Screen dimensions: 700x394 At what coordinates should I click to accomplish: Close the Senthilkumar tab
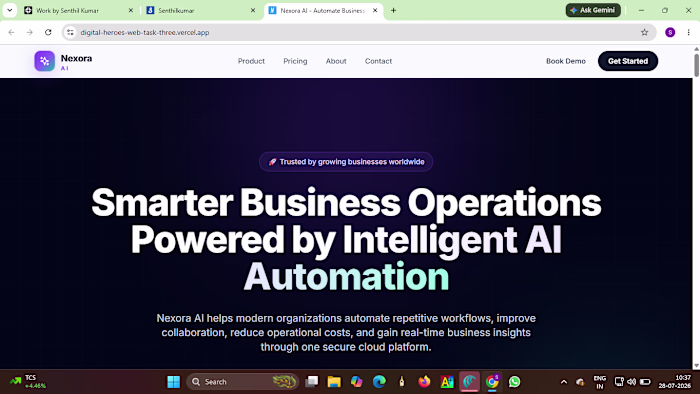[253, 10]
